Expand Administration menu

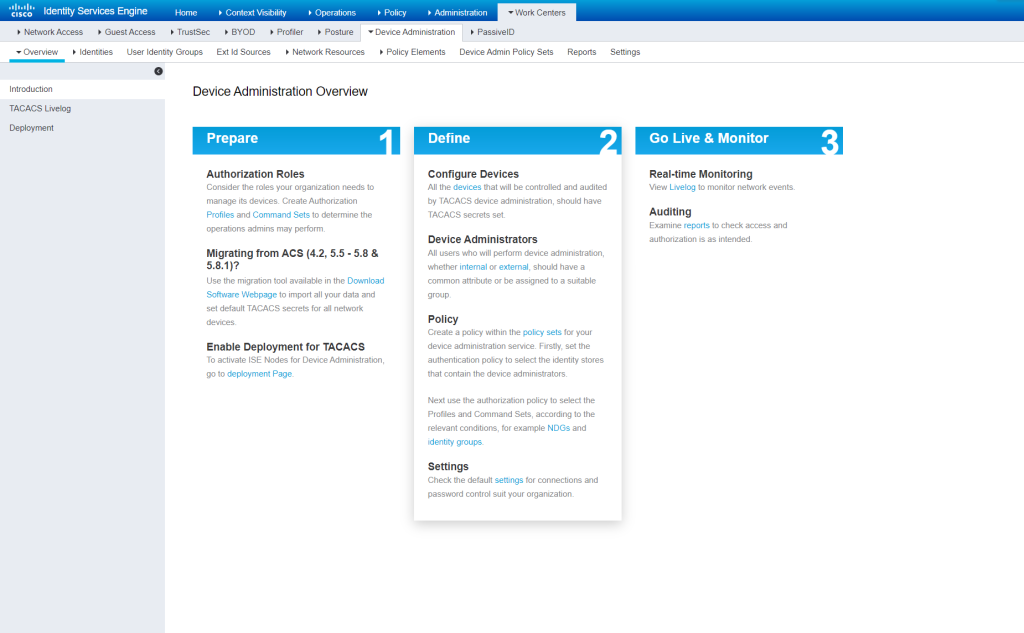[457, 12]
